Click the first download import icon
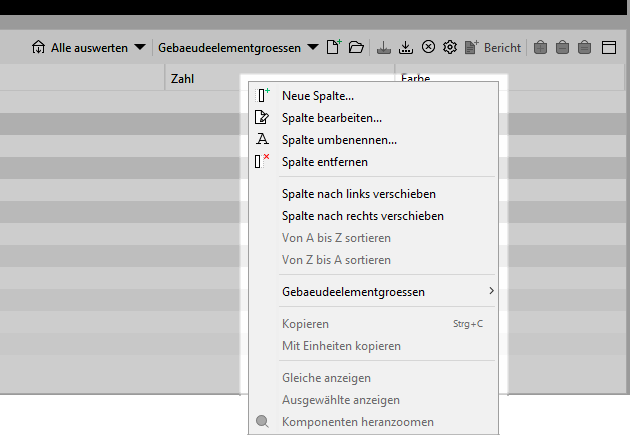Viewport: 630px width, 435px height. tap(384, 47)
